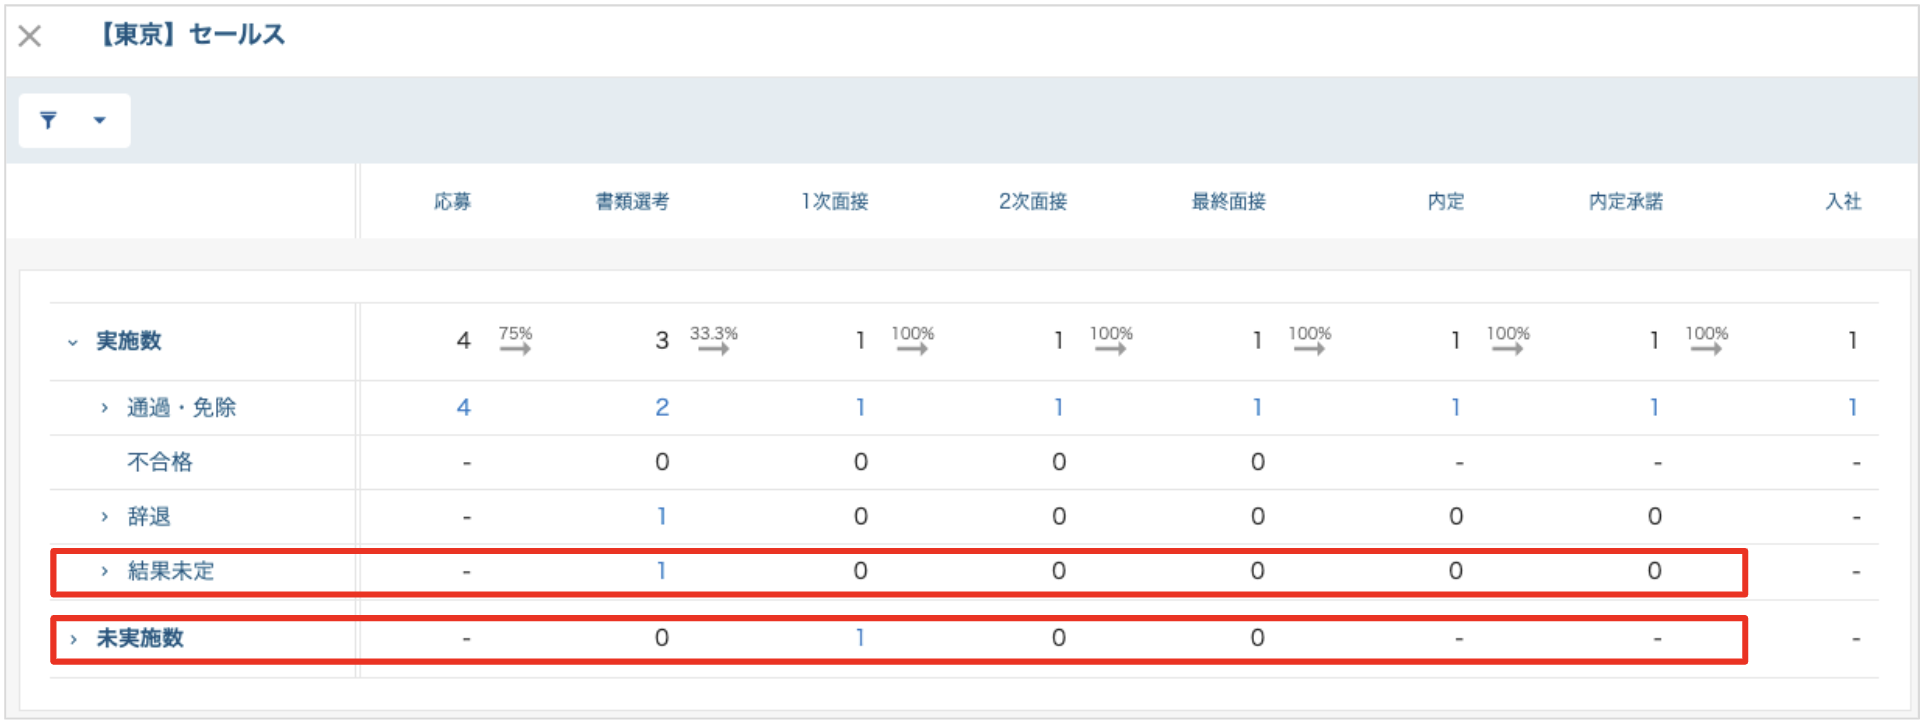Click the 実施数 value 3 under 書類選考
This screenshot has height=722, width=1928.
662,341
